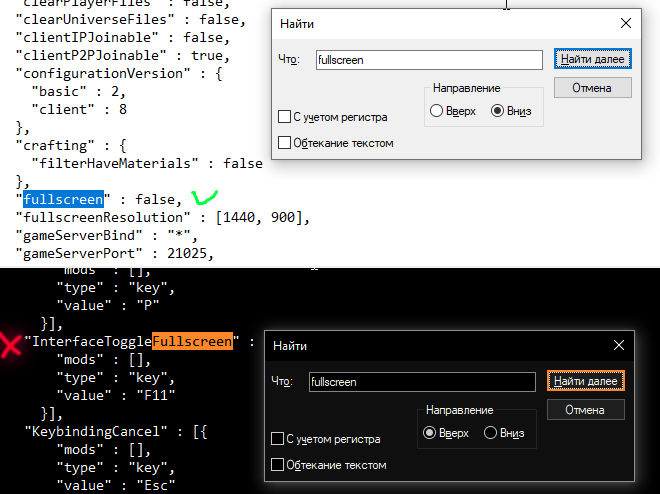This screenshot has height=494, width=660.
Task: Click the 'fullscreenResolution' line
Action: click(162, 217)
